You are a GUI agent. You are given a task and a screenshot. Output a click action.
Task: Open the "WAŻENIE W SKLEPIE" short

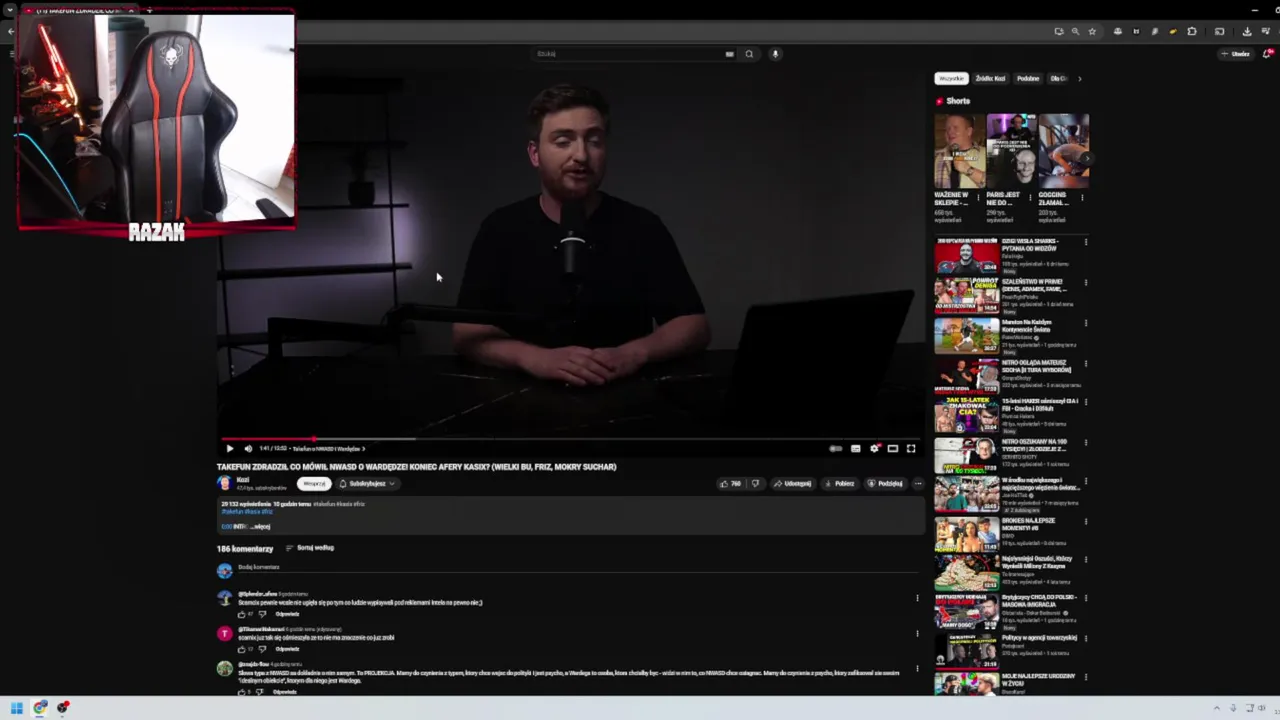click(959, 151)
